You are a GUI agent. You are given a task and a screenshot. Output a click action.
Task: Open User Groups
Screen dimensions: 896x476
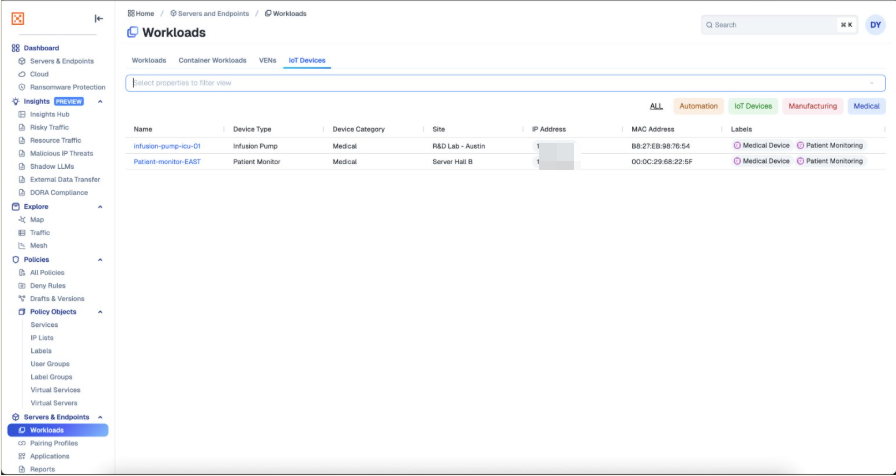[50, 363]
